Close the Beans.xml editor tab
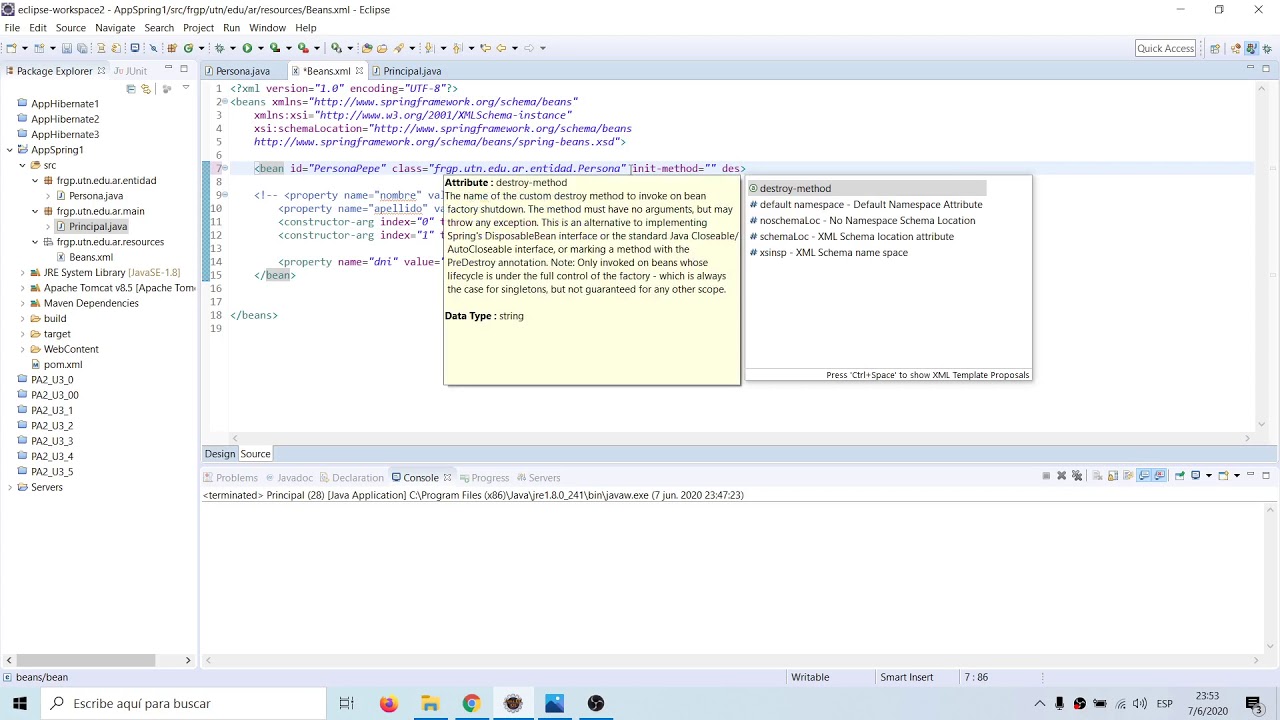1280x720 pixels. [x=359, y=71]
